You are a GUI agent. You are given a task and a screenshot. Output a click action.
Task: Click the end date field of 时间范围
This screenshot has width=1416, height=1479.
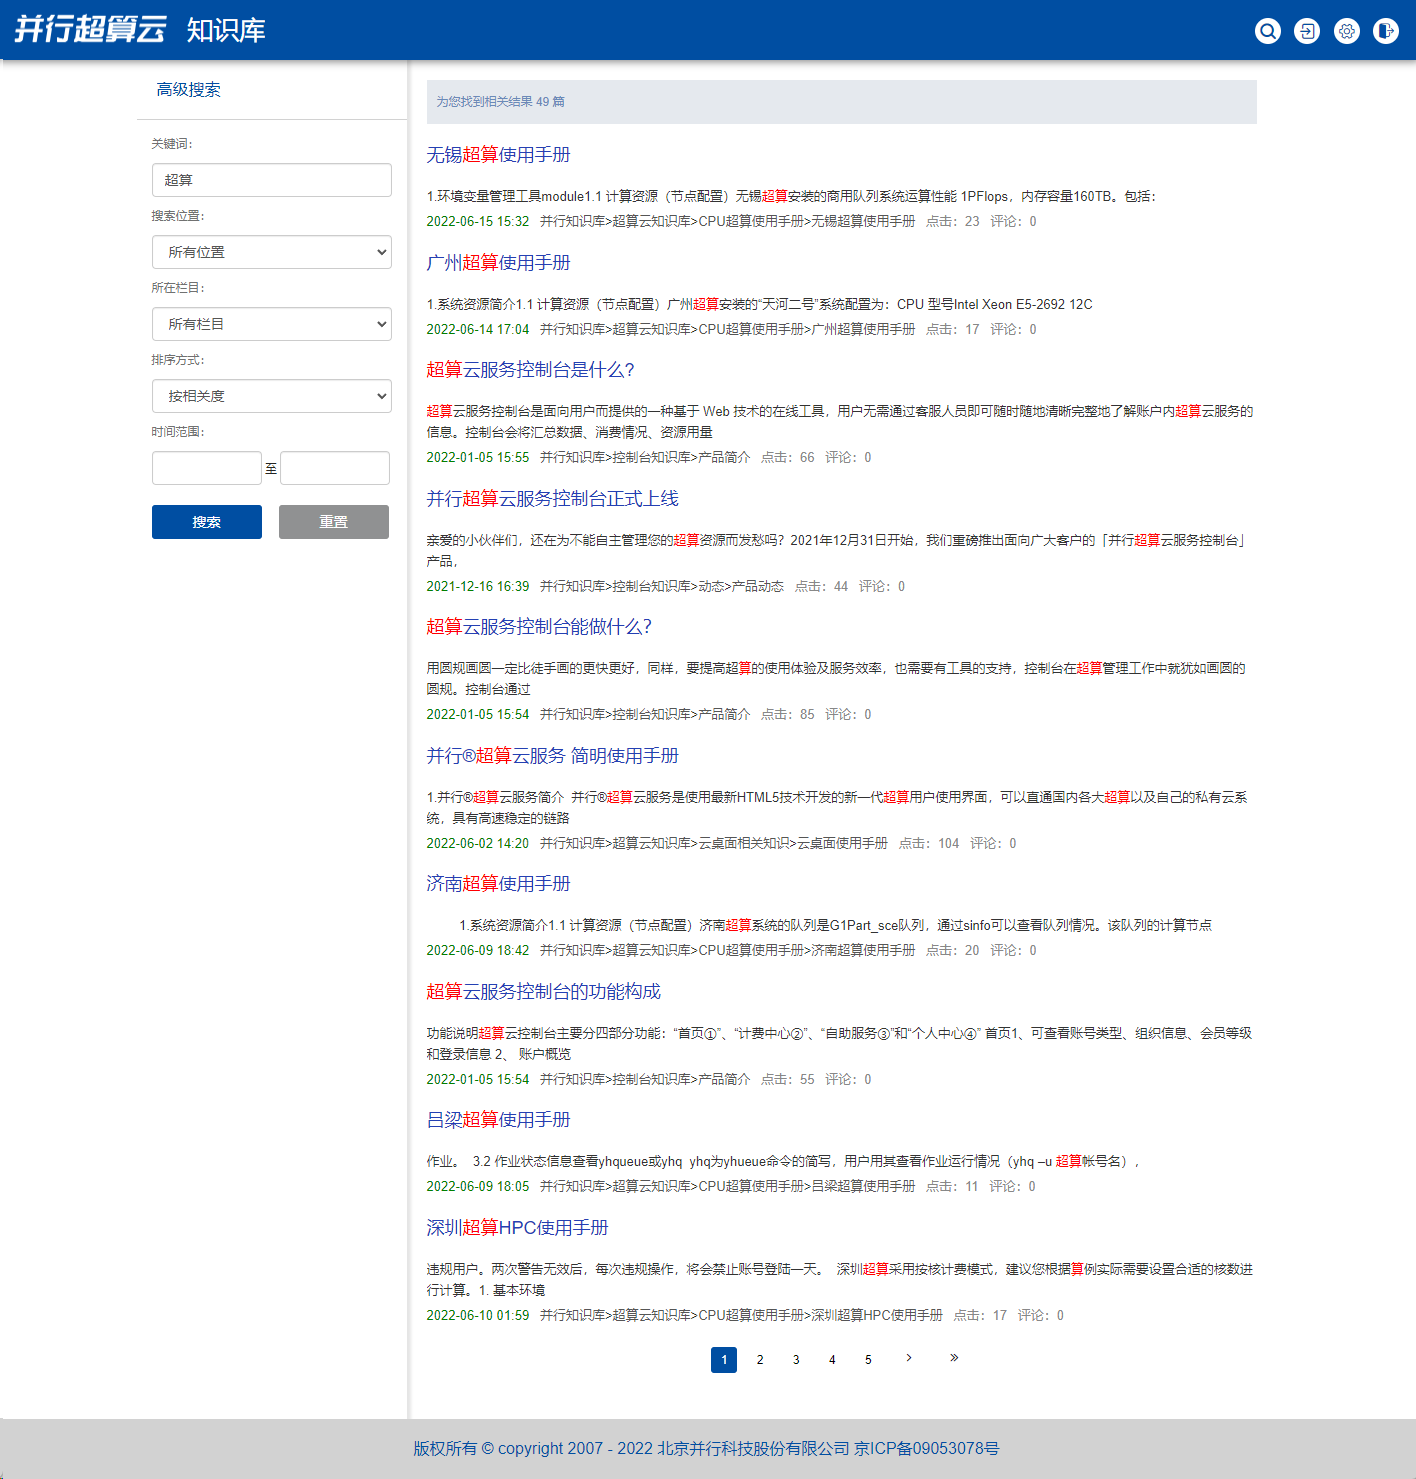(x=335, y=468)
